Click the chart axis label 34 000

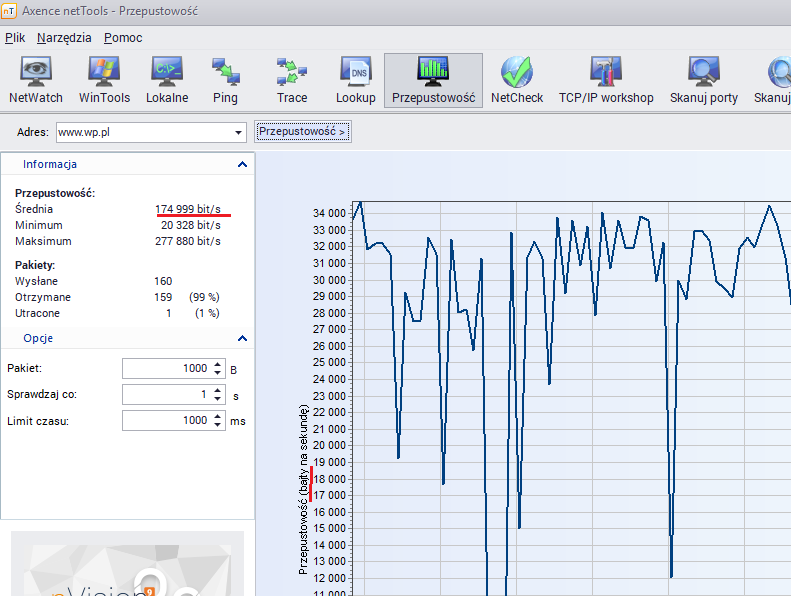click(x=329, y=213)
